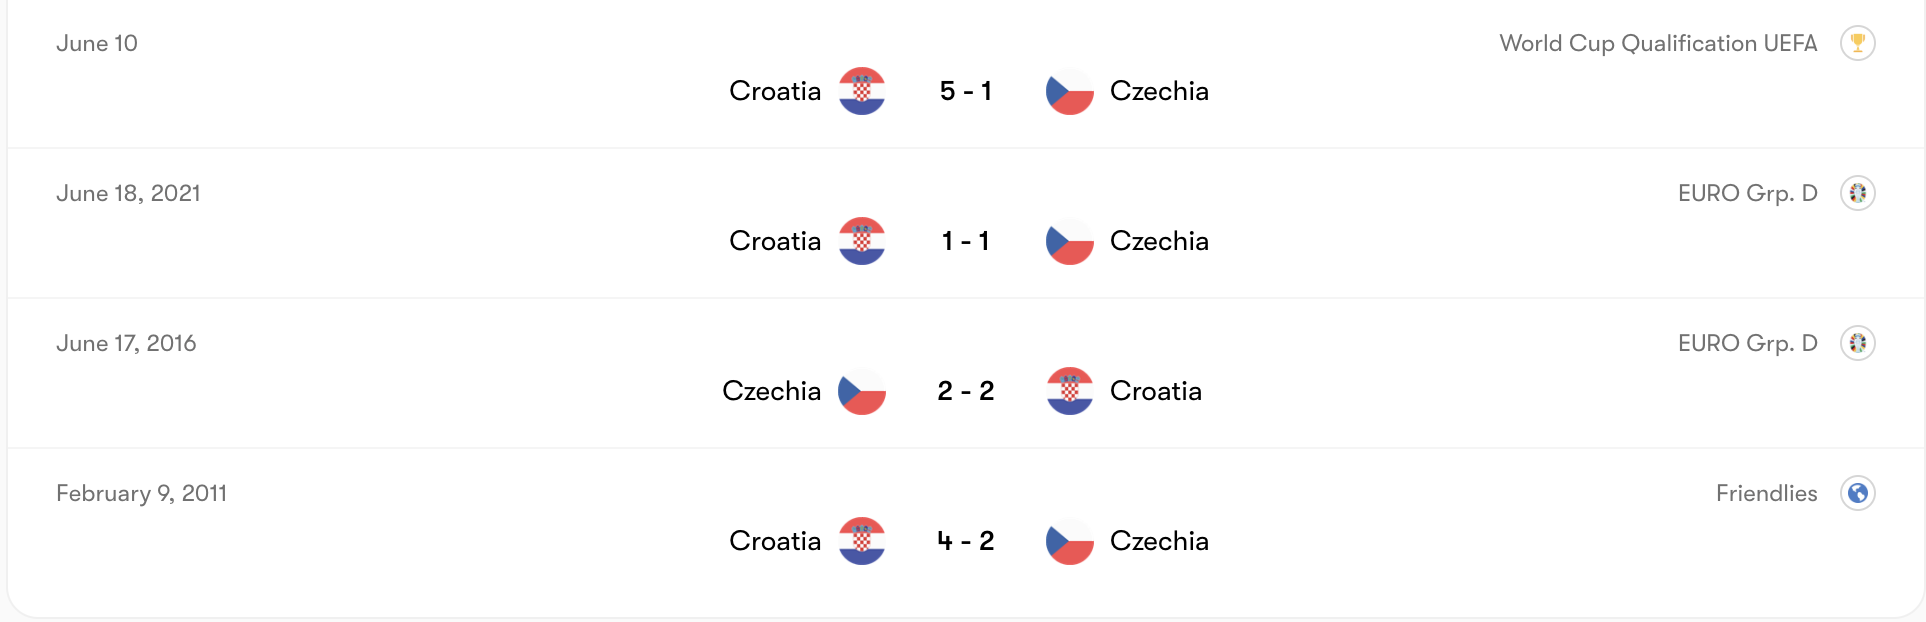Click Czechia's flag in the 1 - 1 match
1926x622 pixels.
1069,241
